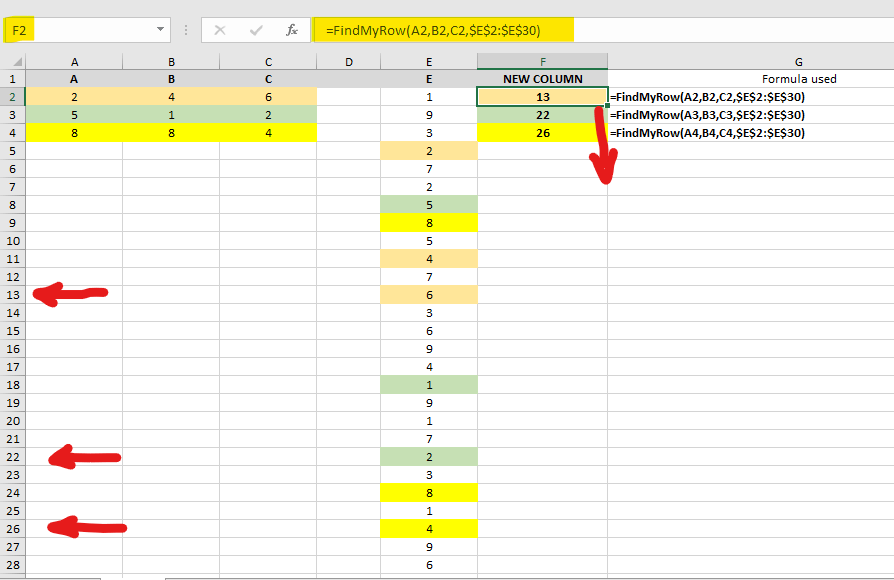Select column B header

coord(171,62)
